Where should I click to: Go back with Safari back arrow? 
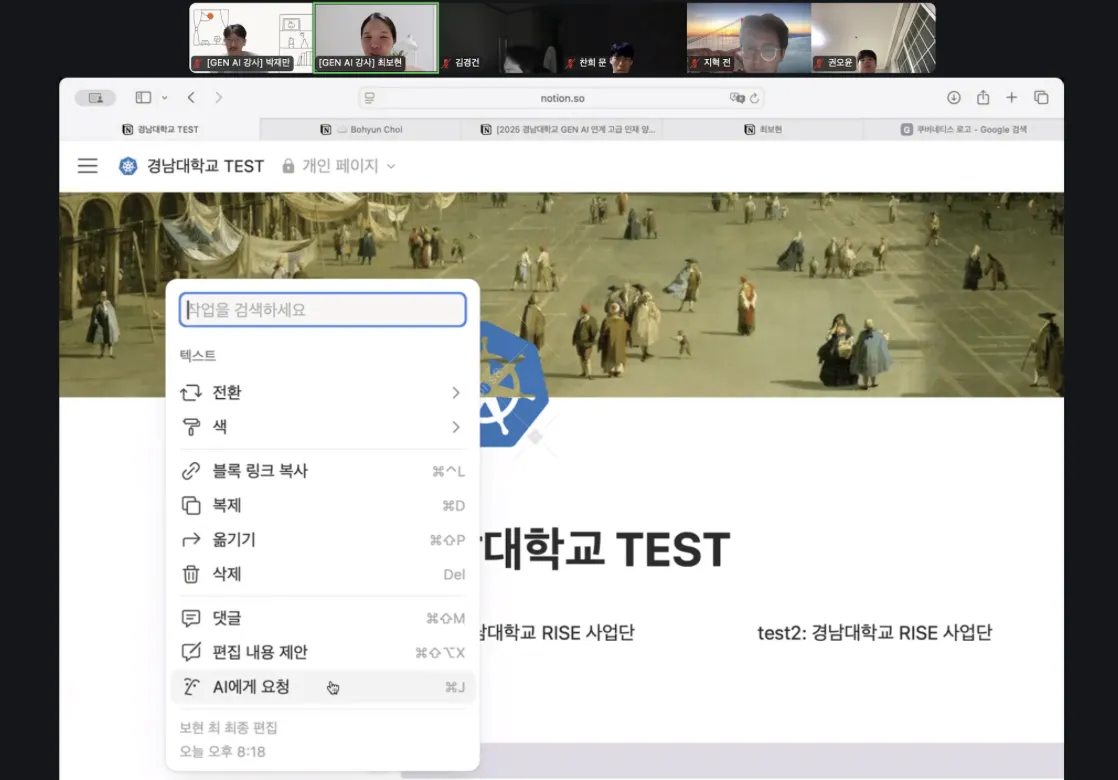point(191,98)
